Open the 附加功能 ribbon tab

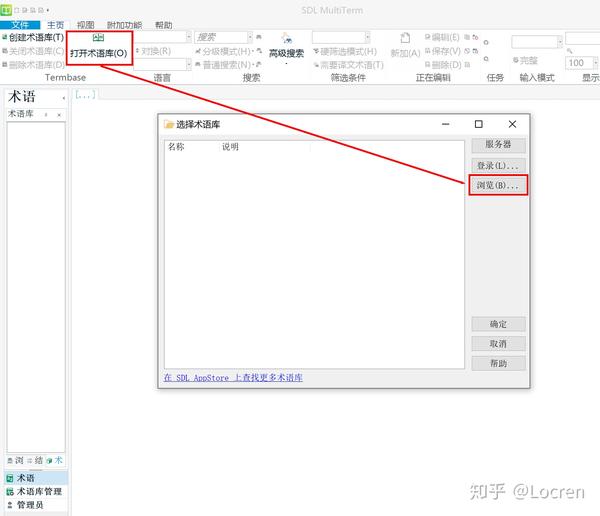coord(124,25)
